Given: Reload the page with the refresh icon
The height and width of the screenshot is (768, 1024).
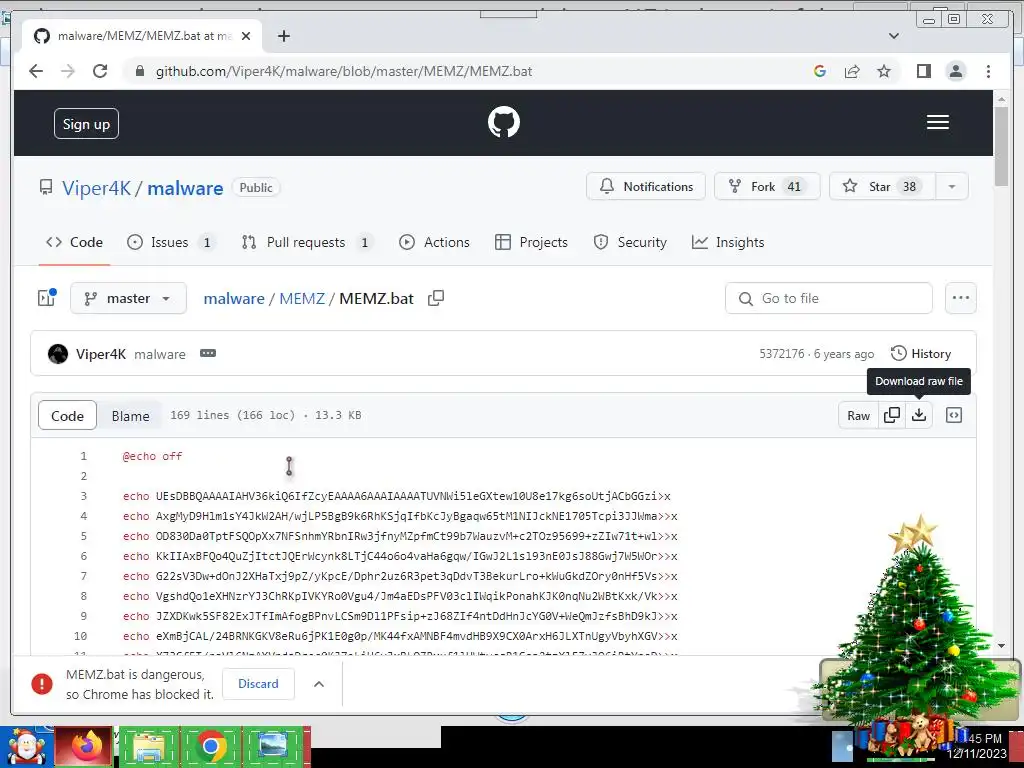Looking at the screenshot, I should pos(100,71).
